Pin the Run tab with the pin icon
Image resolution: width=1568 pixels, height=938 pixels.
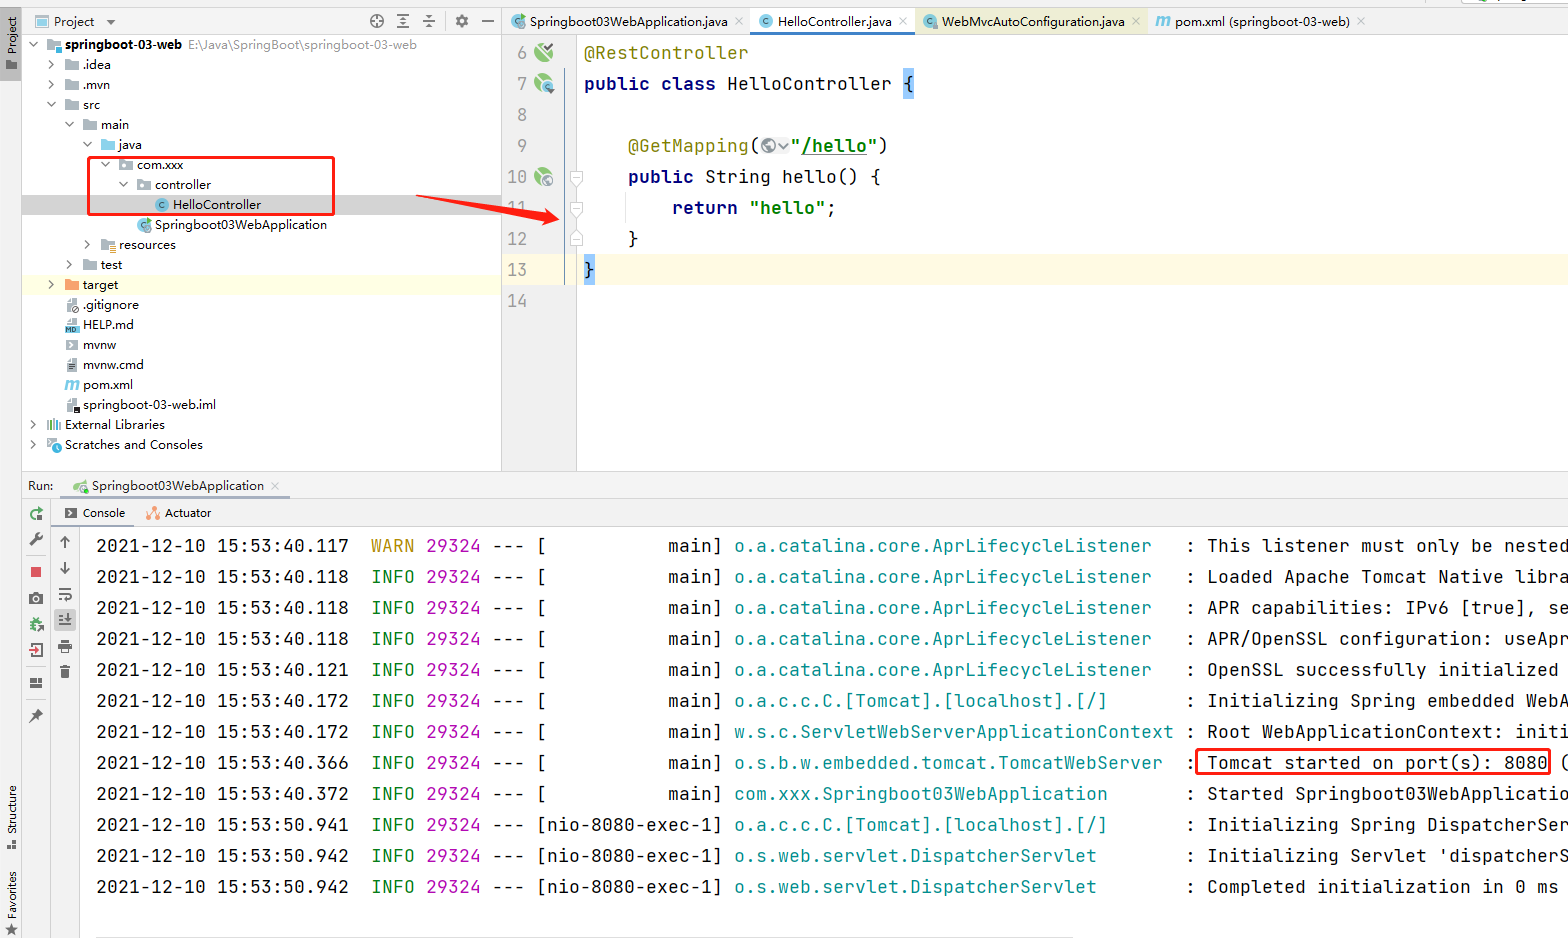(x=36, y=716)
